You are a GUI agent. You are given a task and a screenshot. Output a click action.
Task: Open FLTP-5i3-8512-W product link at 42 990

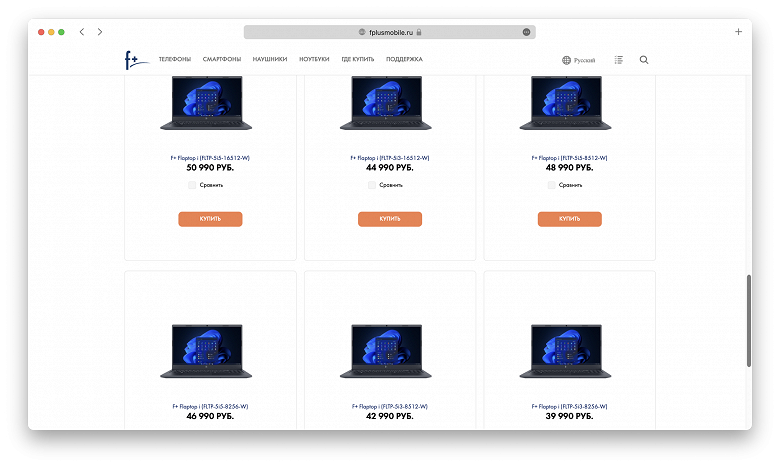pyautogui.click(x=390, y=406)
